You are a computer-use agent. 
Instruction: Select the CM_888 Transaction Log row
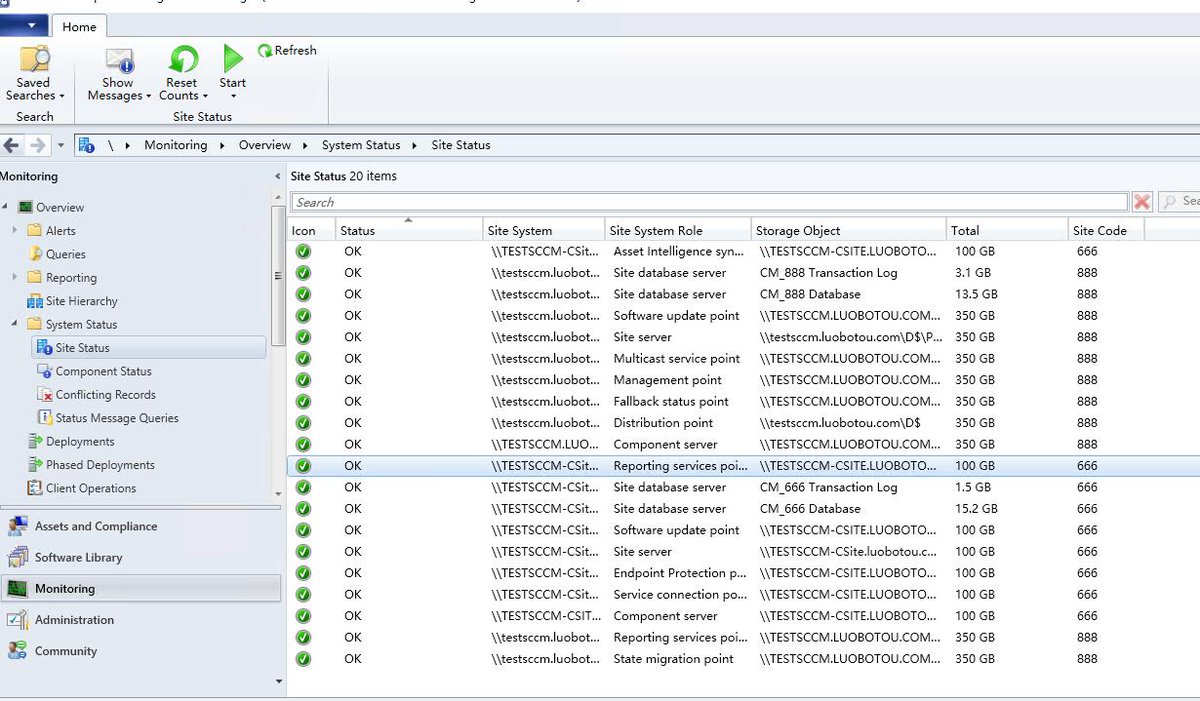pos(743,273)
